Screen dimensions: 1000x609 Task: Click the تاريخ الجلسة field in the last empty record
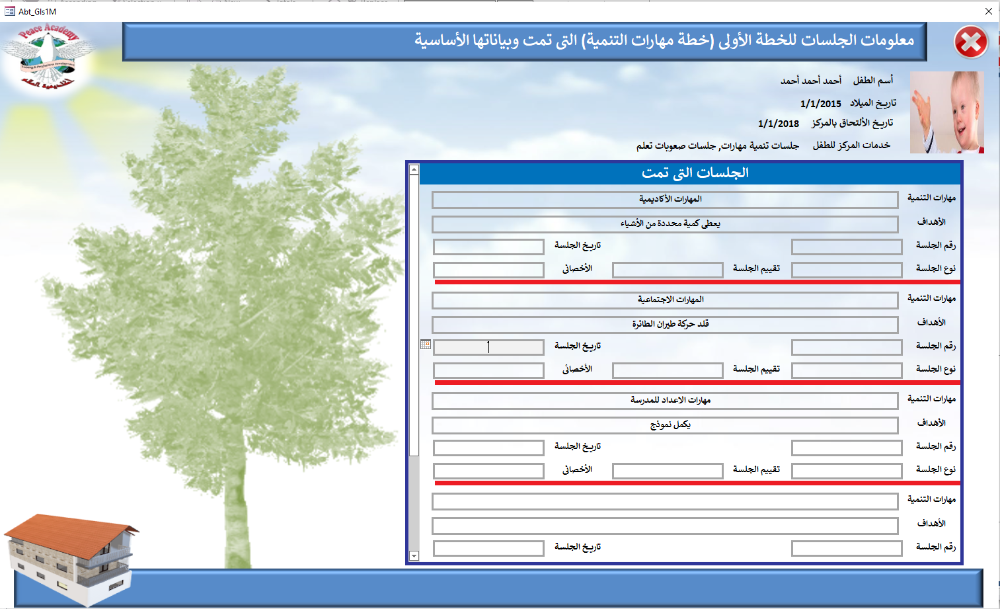pyautogui.click(x=489, y=548)
